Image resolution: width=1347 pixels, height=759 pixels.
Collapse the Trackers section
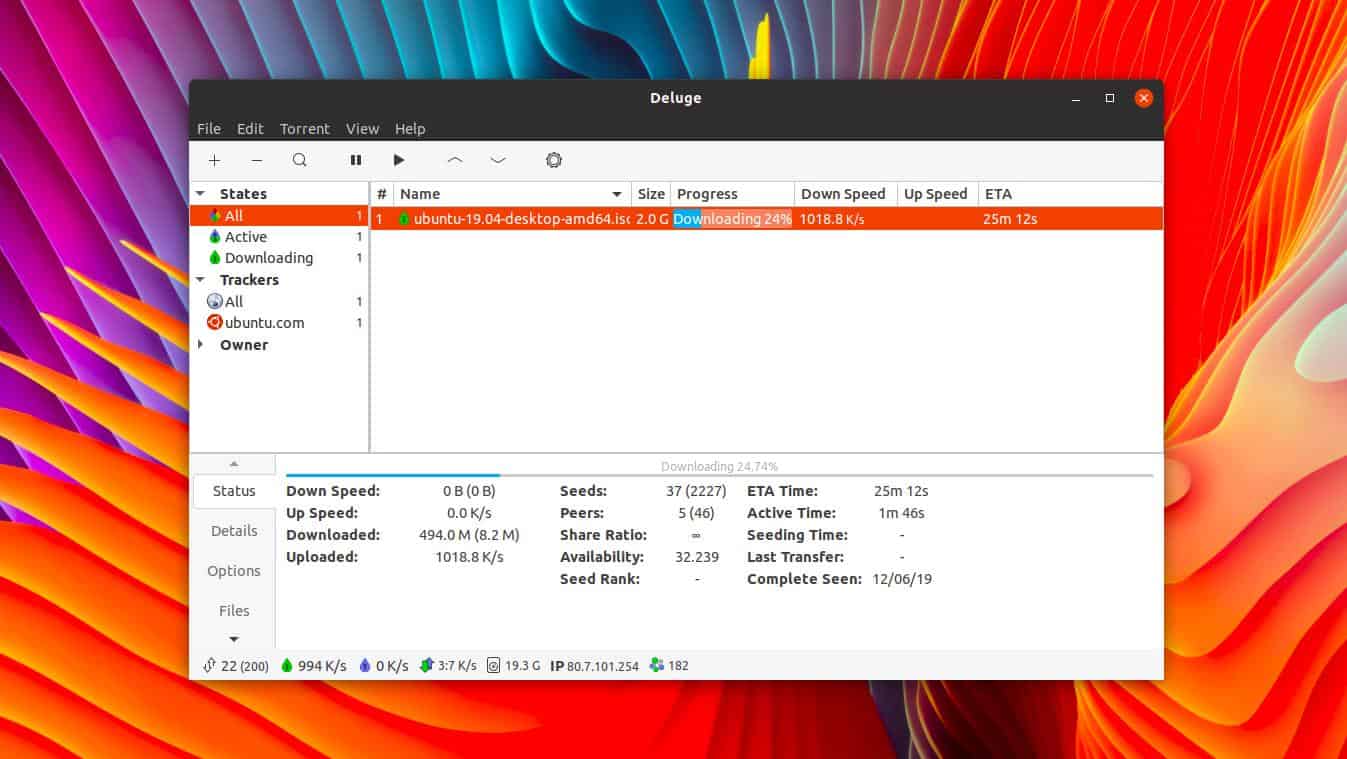point(200,280)
